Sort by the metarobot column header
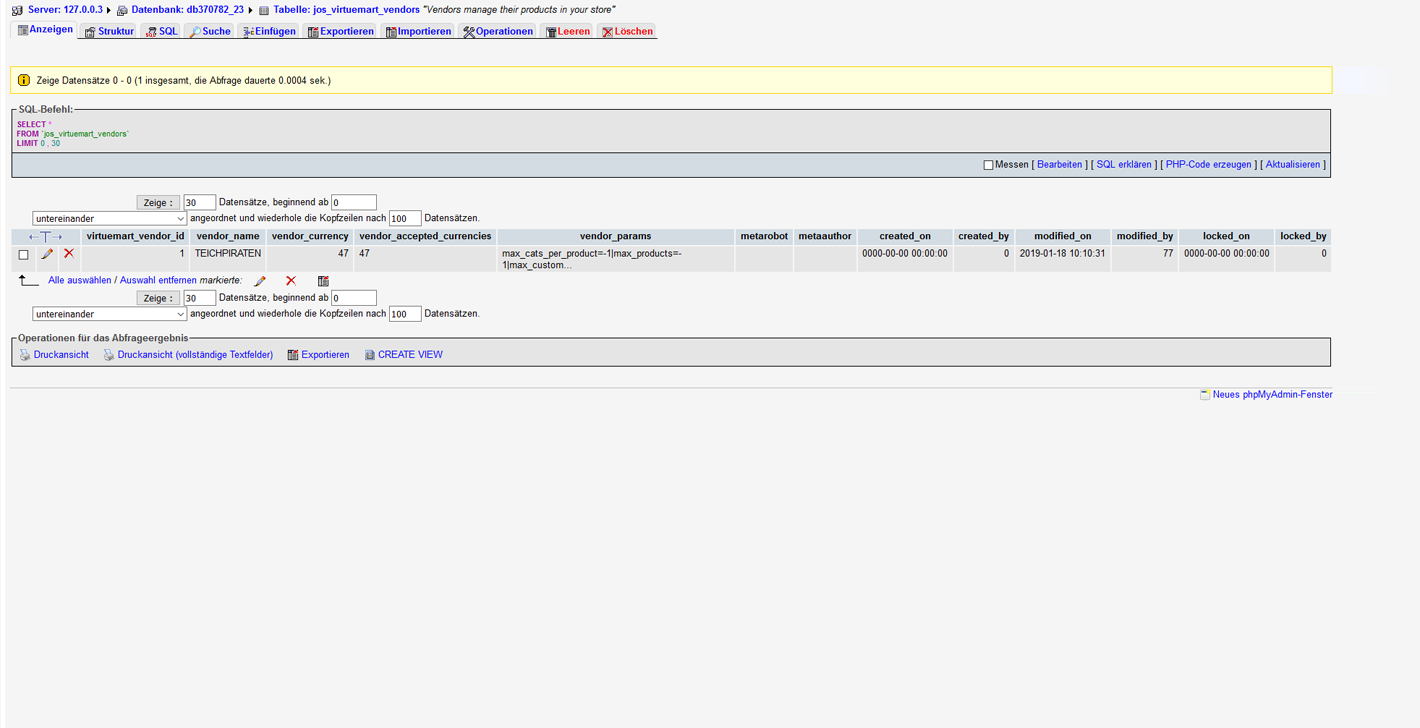This screenshot has width=1420, height=728. [764, 237]
